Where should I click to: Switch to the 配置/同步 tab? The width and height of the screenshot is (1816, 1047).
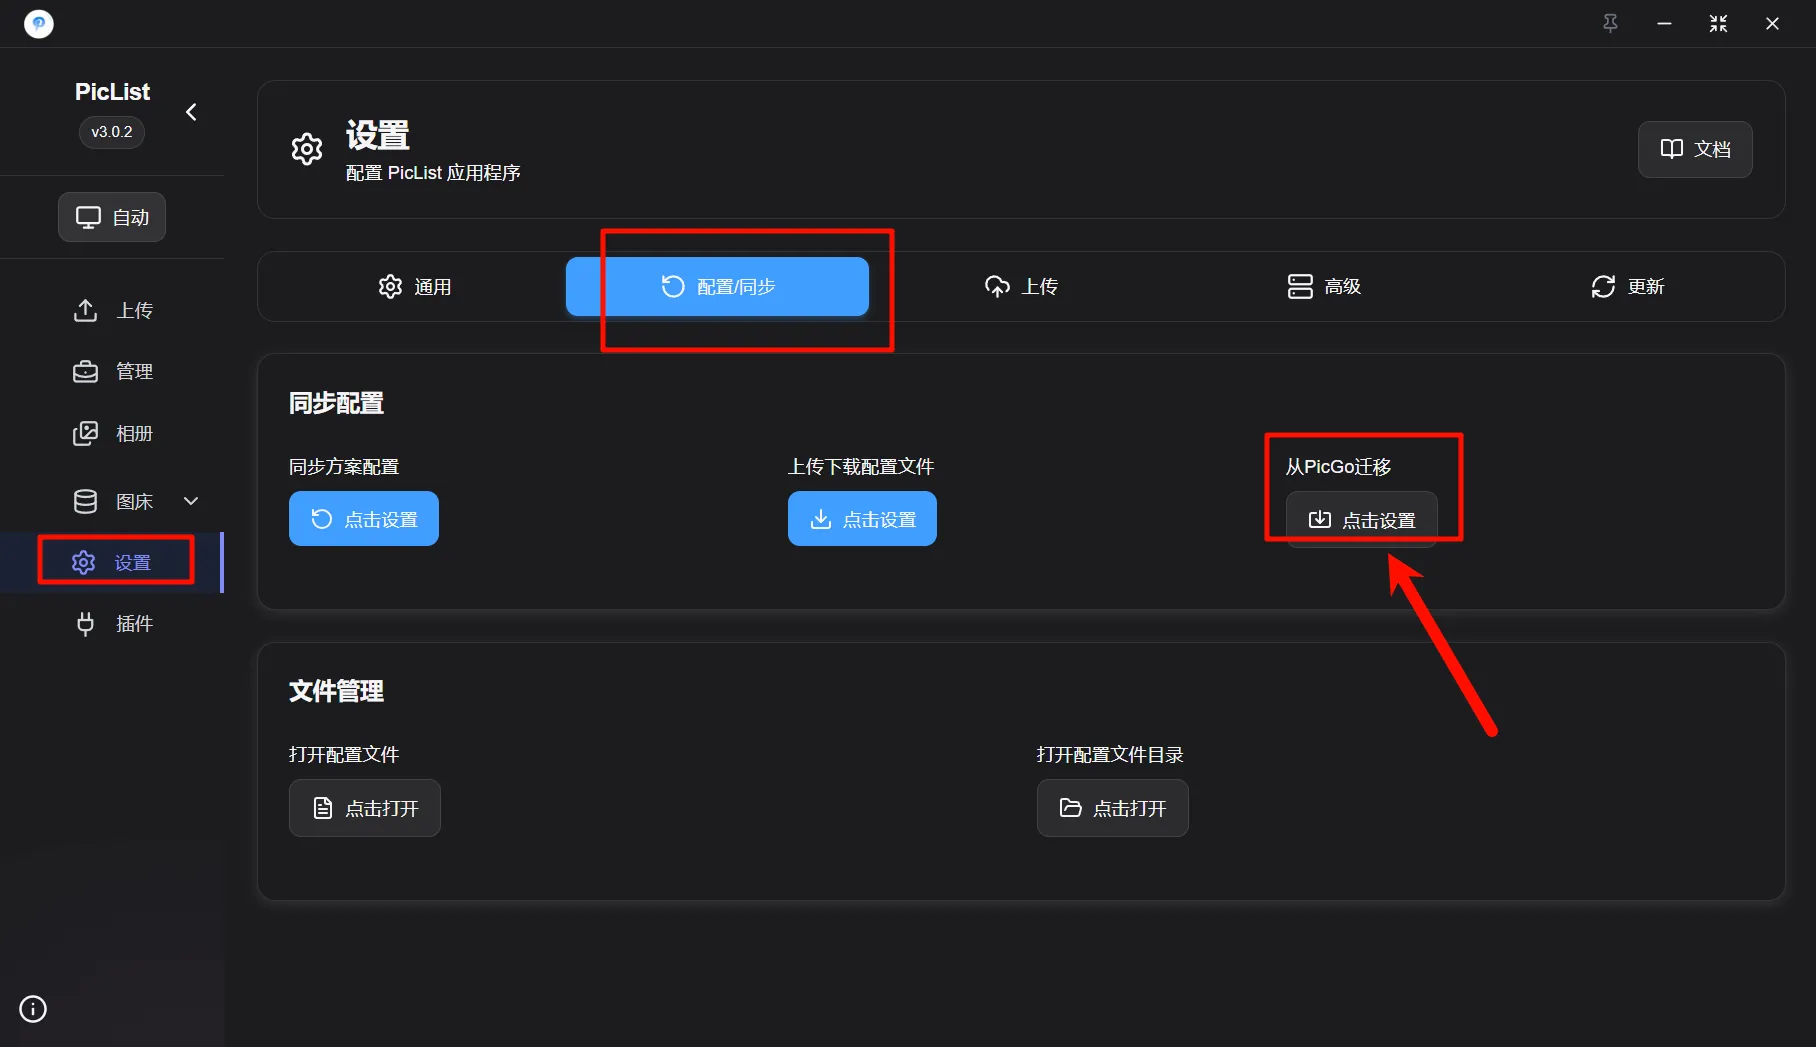pyautogui.click(x=717, y=287)
